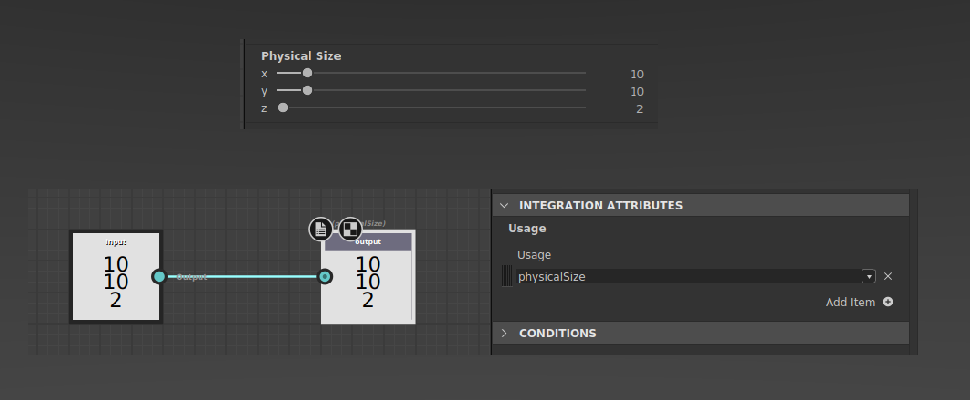Click the Physical Size x slider handle
The width and height of the screenshot is (970, 400).
coord(307,73)
